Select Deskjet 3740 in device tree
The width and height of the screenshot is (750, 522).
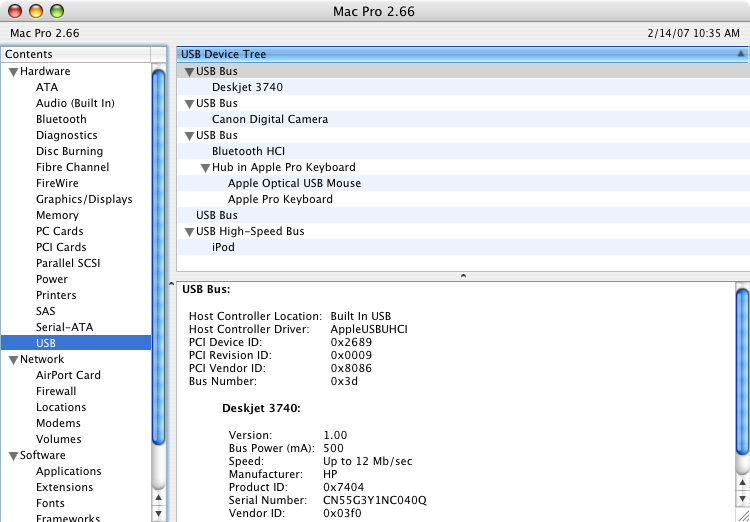[x=463, y=87]
